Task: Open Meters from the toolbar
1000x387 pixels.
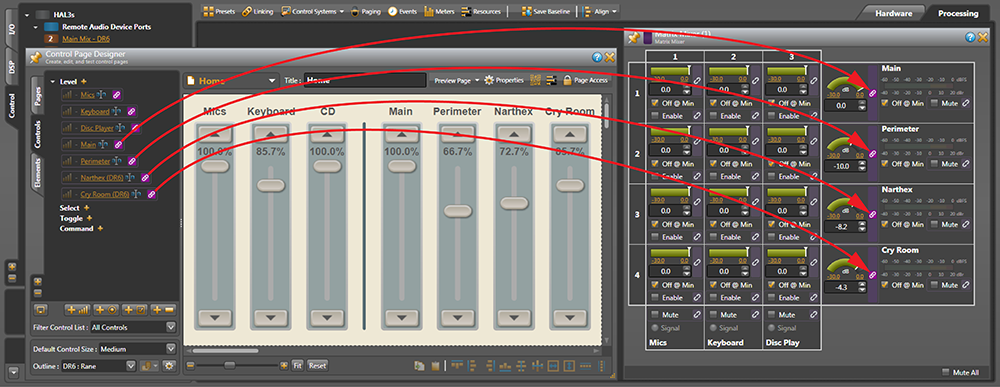Action: (439, 11)
